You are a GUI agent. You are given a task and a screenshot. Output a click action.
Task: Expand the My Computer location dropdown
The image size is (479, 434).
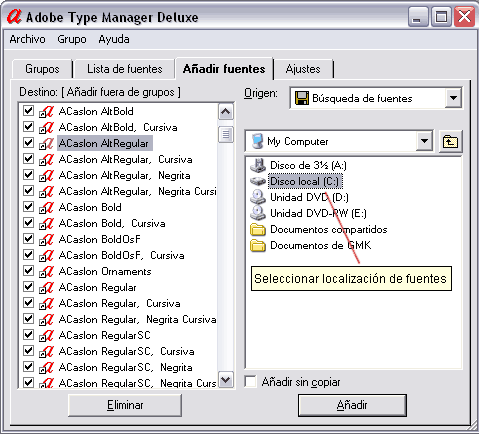(424, 141)
